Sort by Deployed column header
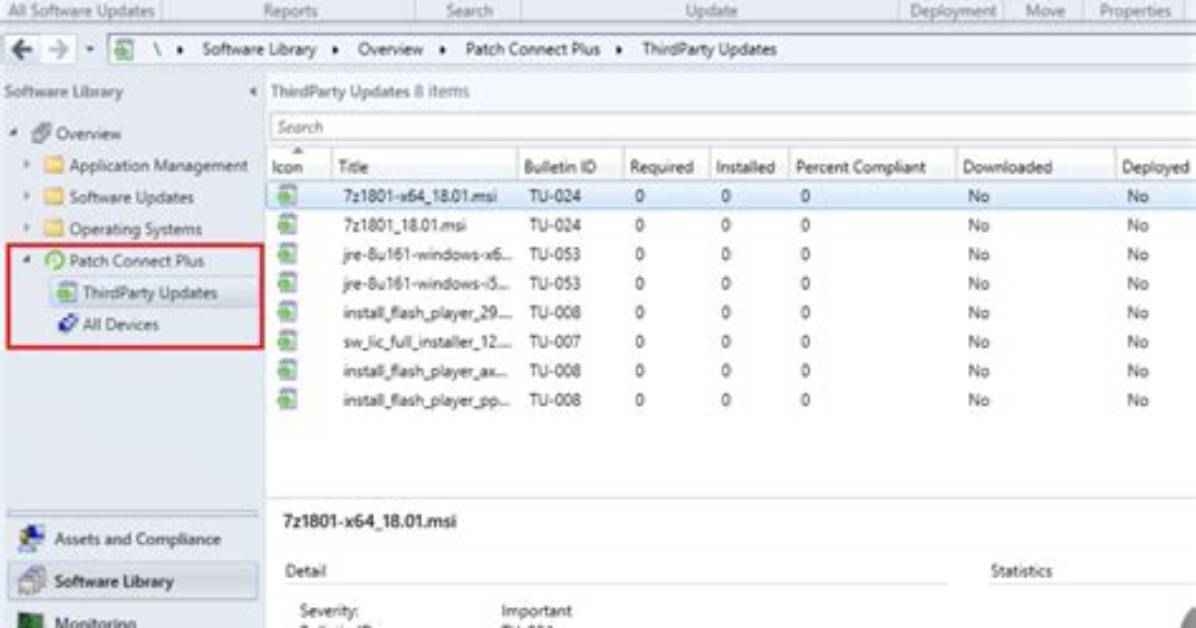The width and height of the screenshot is (1196, 628). 1155,167
